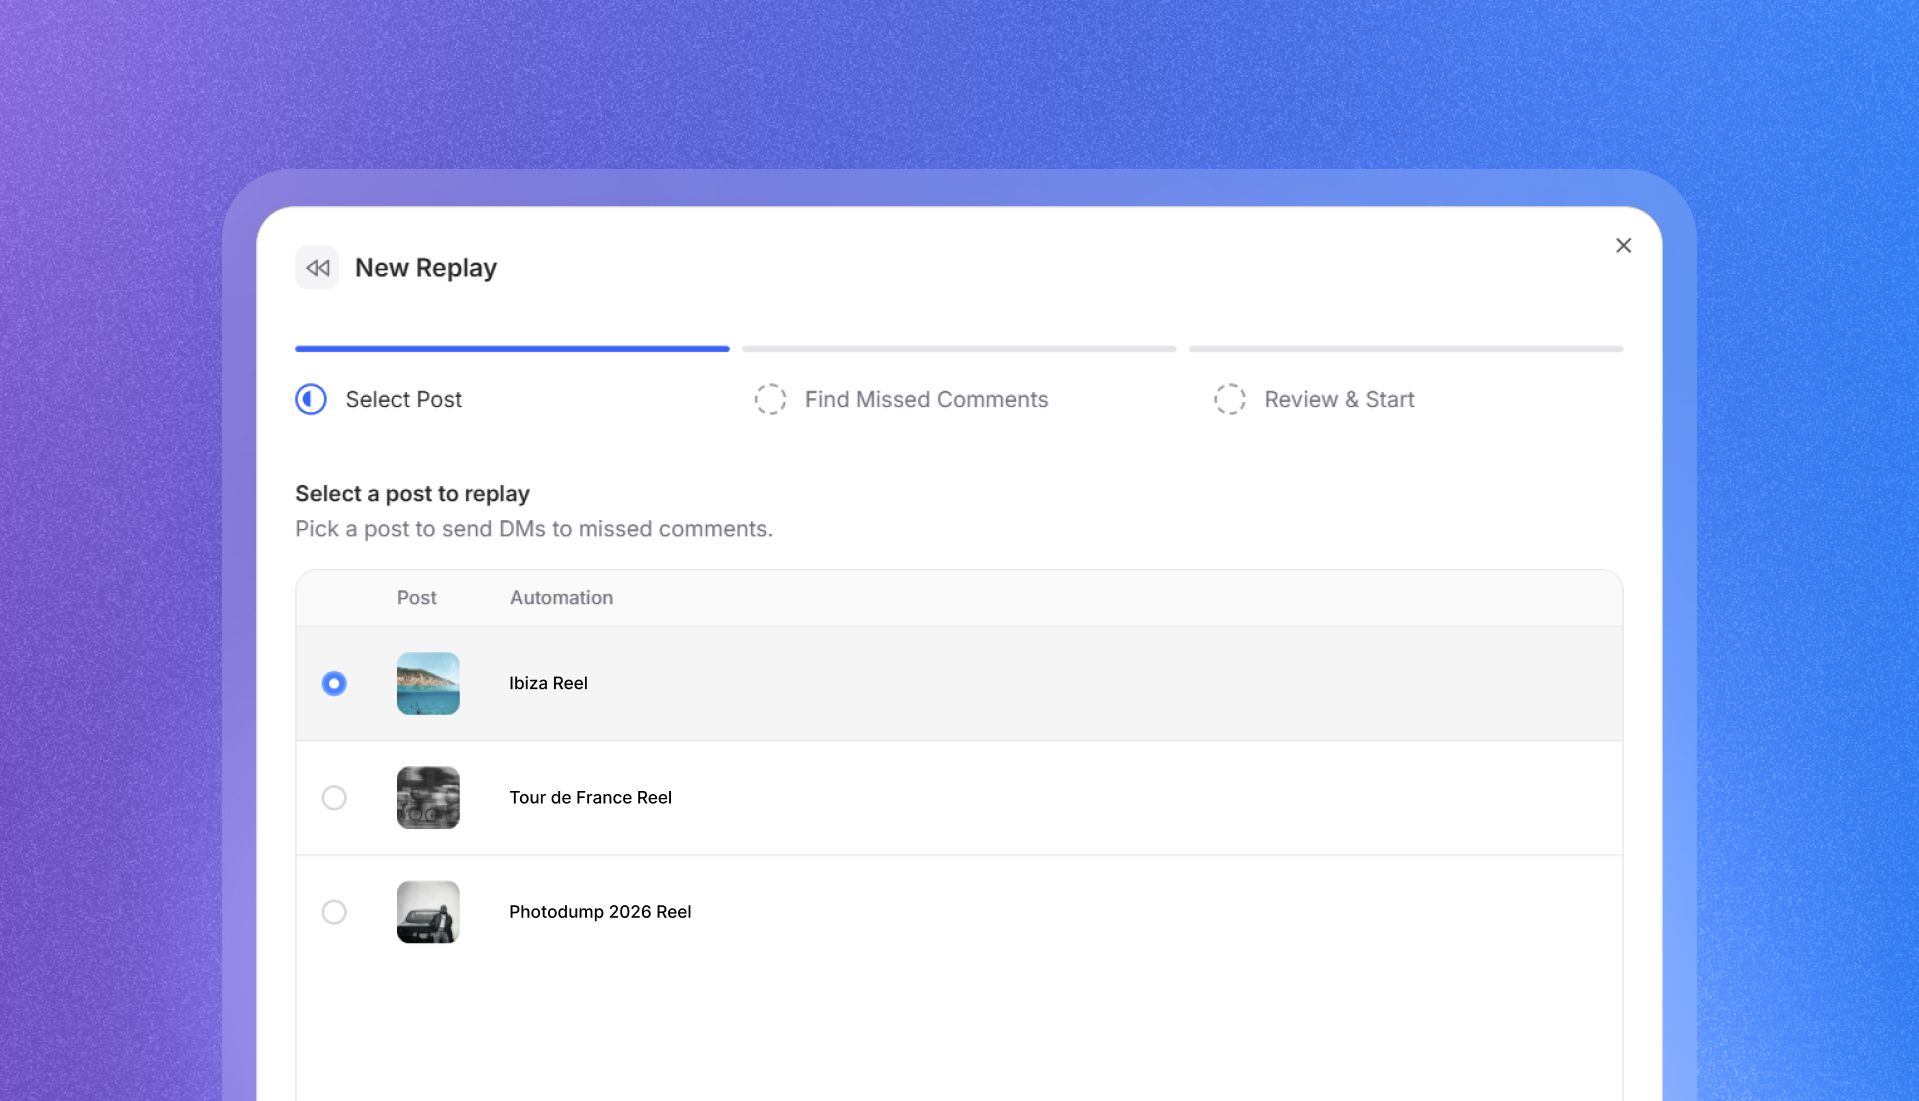The height and width of the screenshot is (1101, 1919).
Task: Open the Ibiza Reel post thumbnail
Action: 428,683
